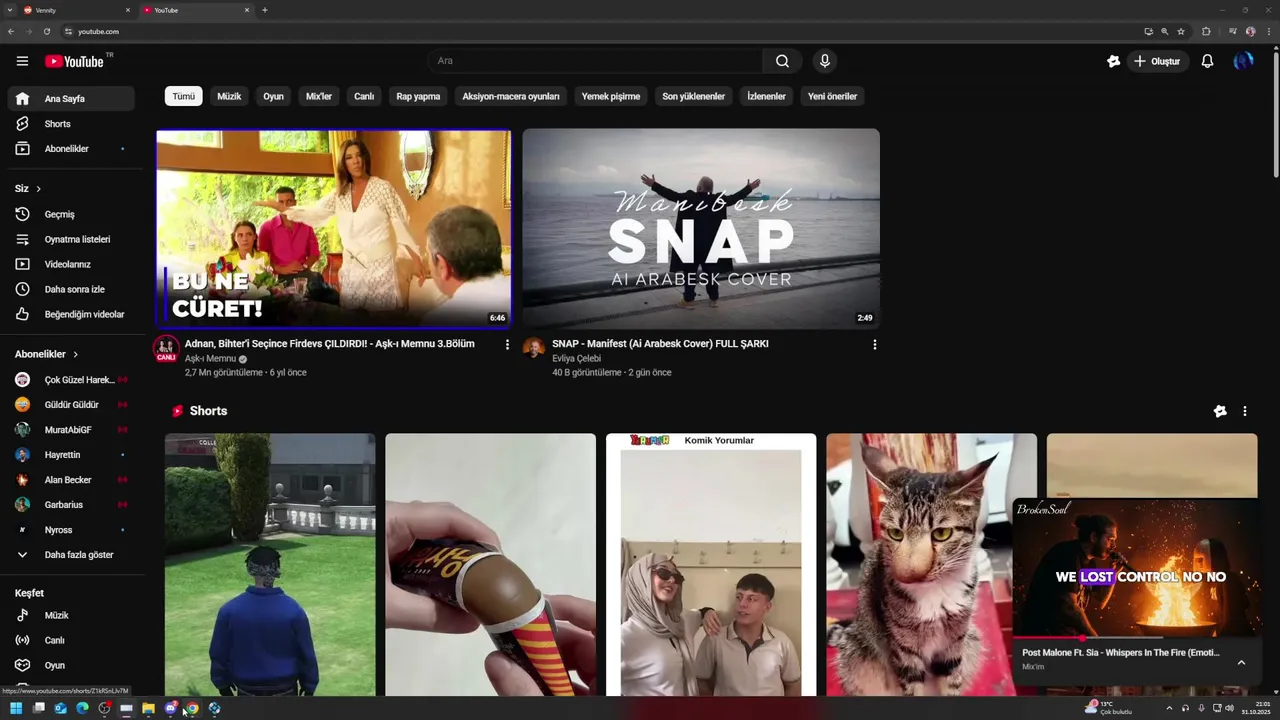The image size is (1280, 720).
Task: Bookmark page with Chrome star icon
Action: coord(1181,31)
